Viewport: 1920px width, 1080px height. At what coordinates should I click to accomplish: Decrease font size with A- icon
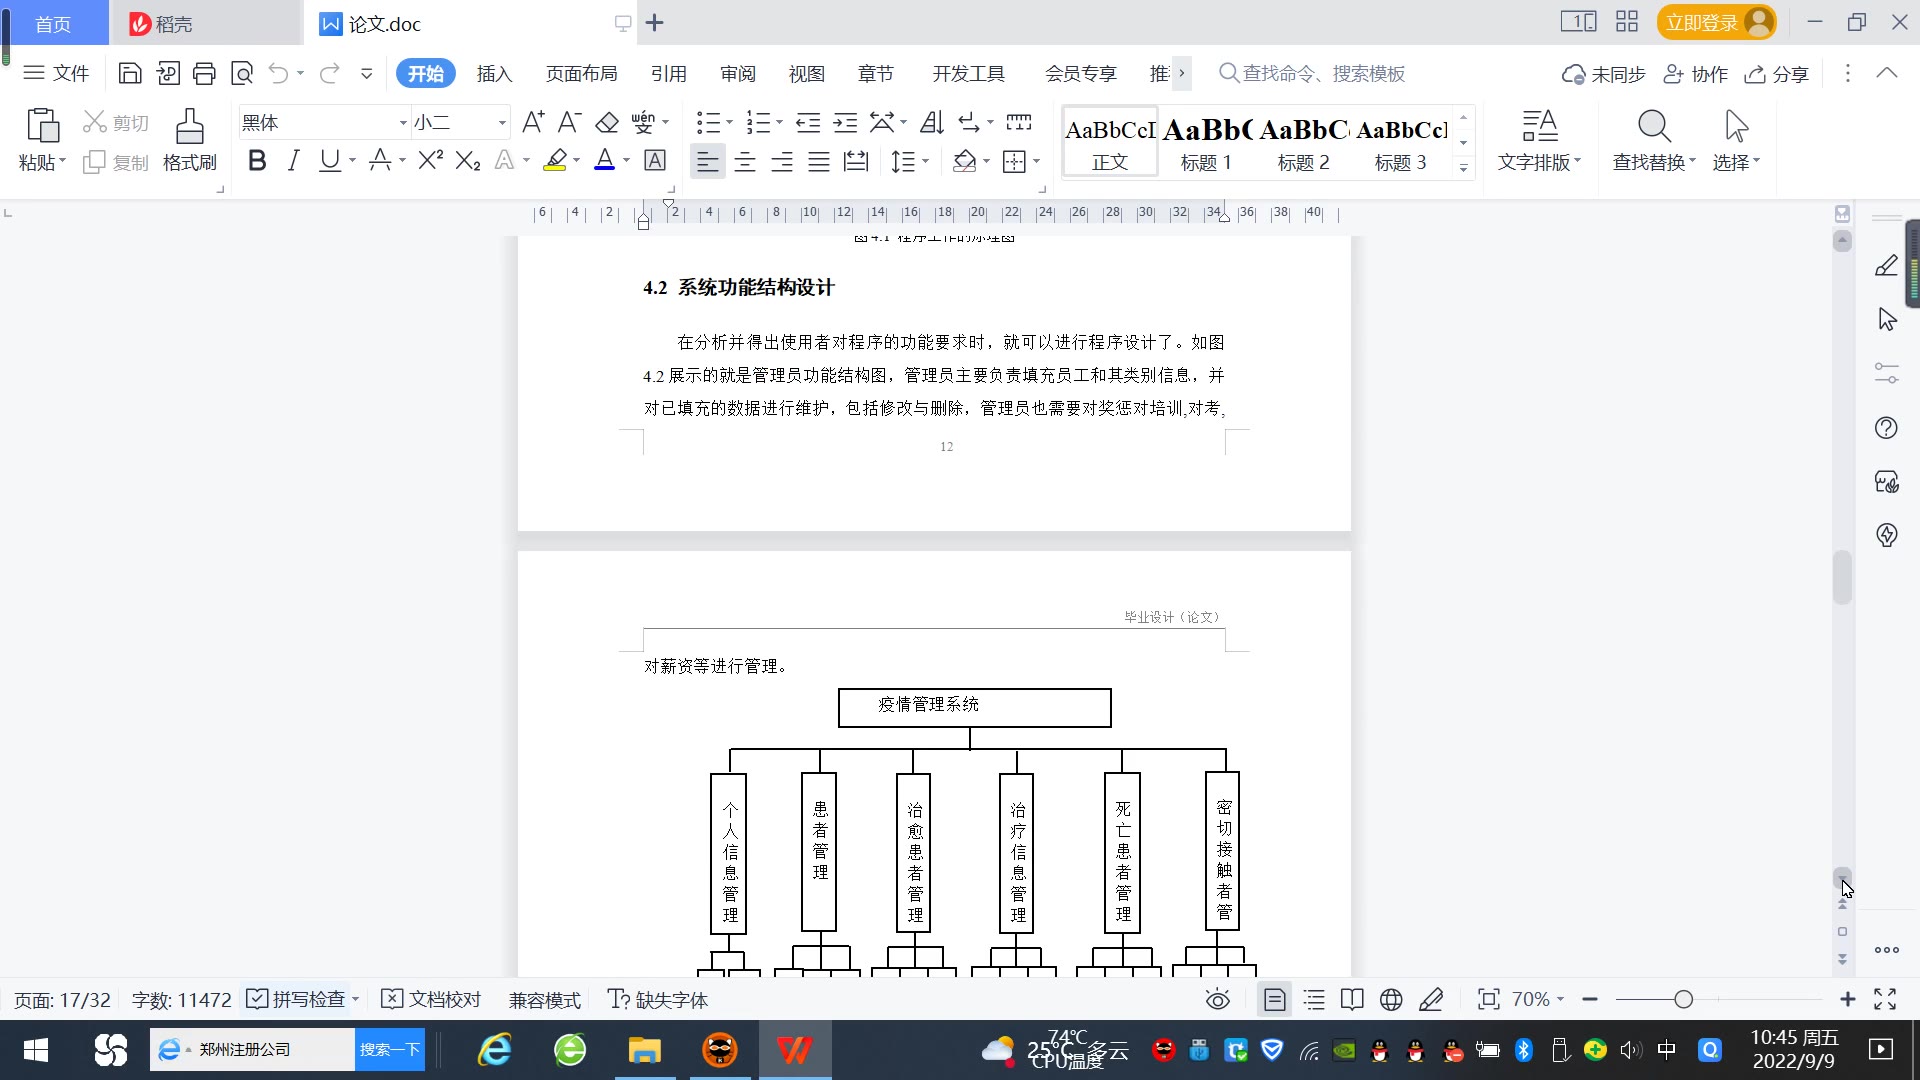[x=570, y=122]
